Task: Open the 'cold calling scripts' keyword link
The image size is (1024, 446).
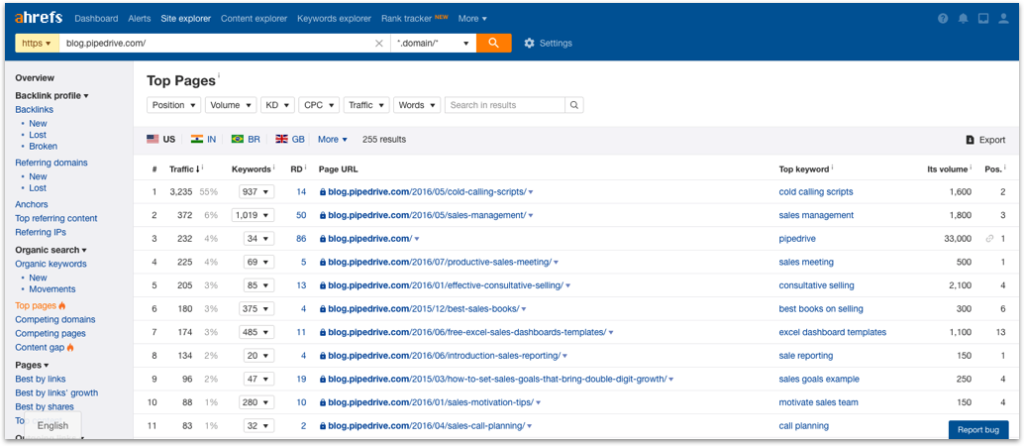Action: pos(816,192)
